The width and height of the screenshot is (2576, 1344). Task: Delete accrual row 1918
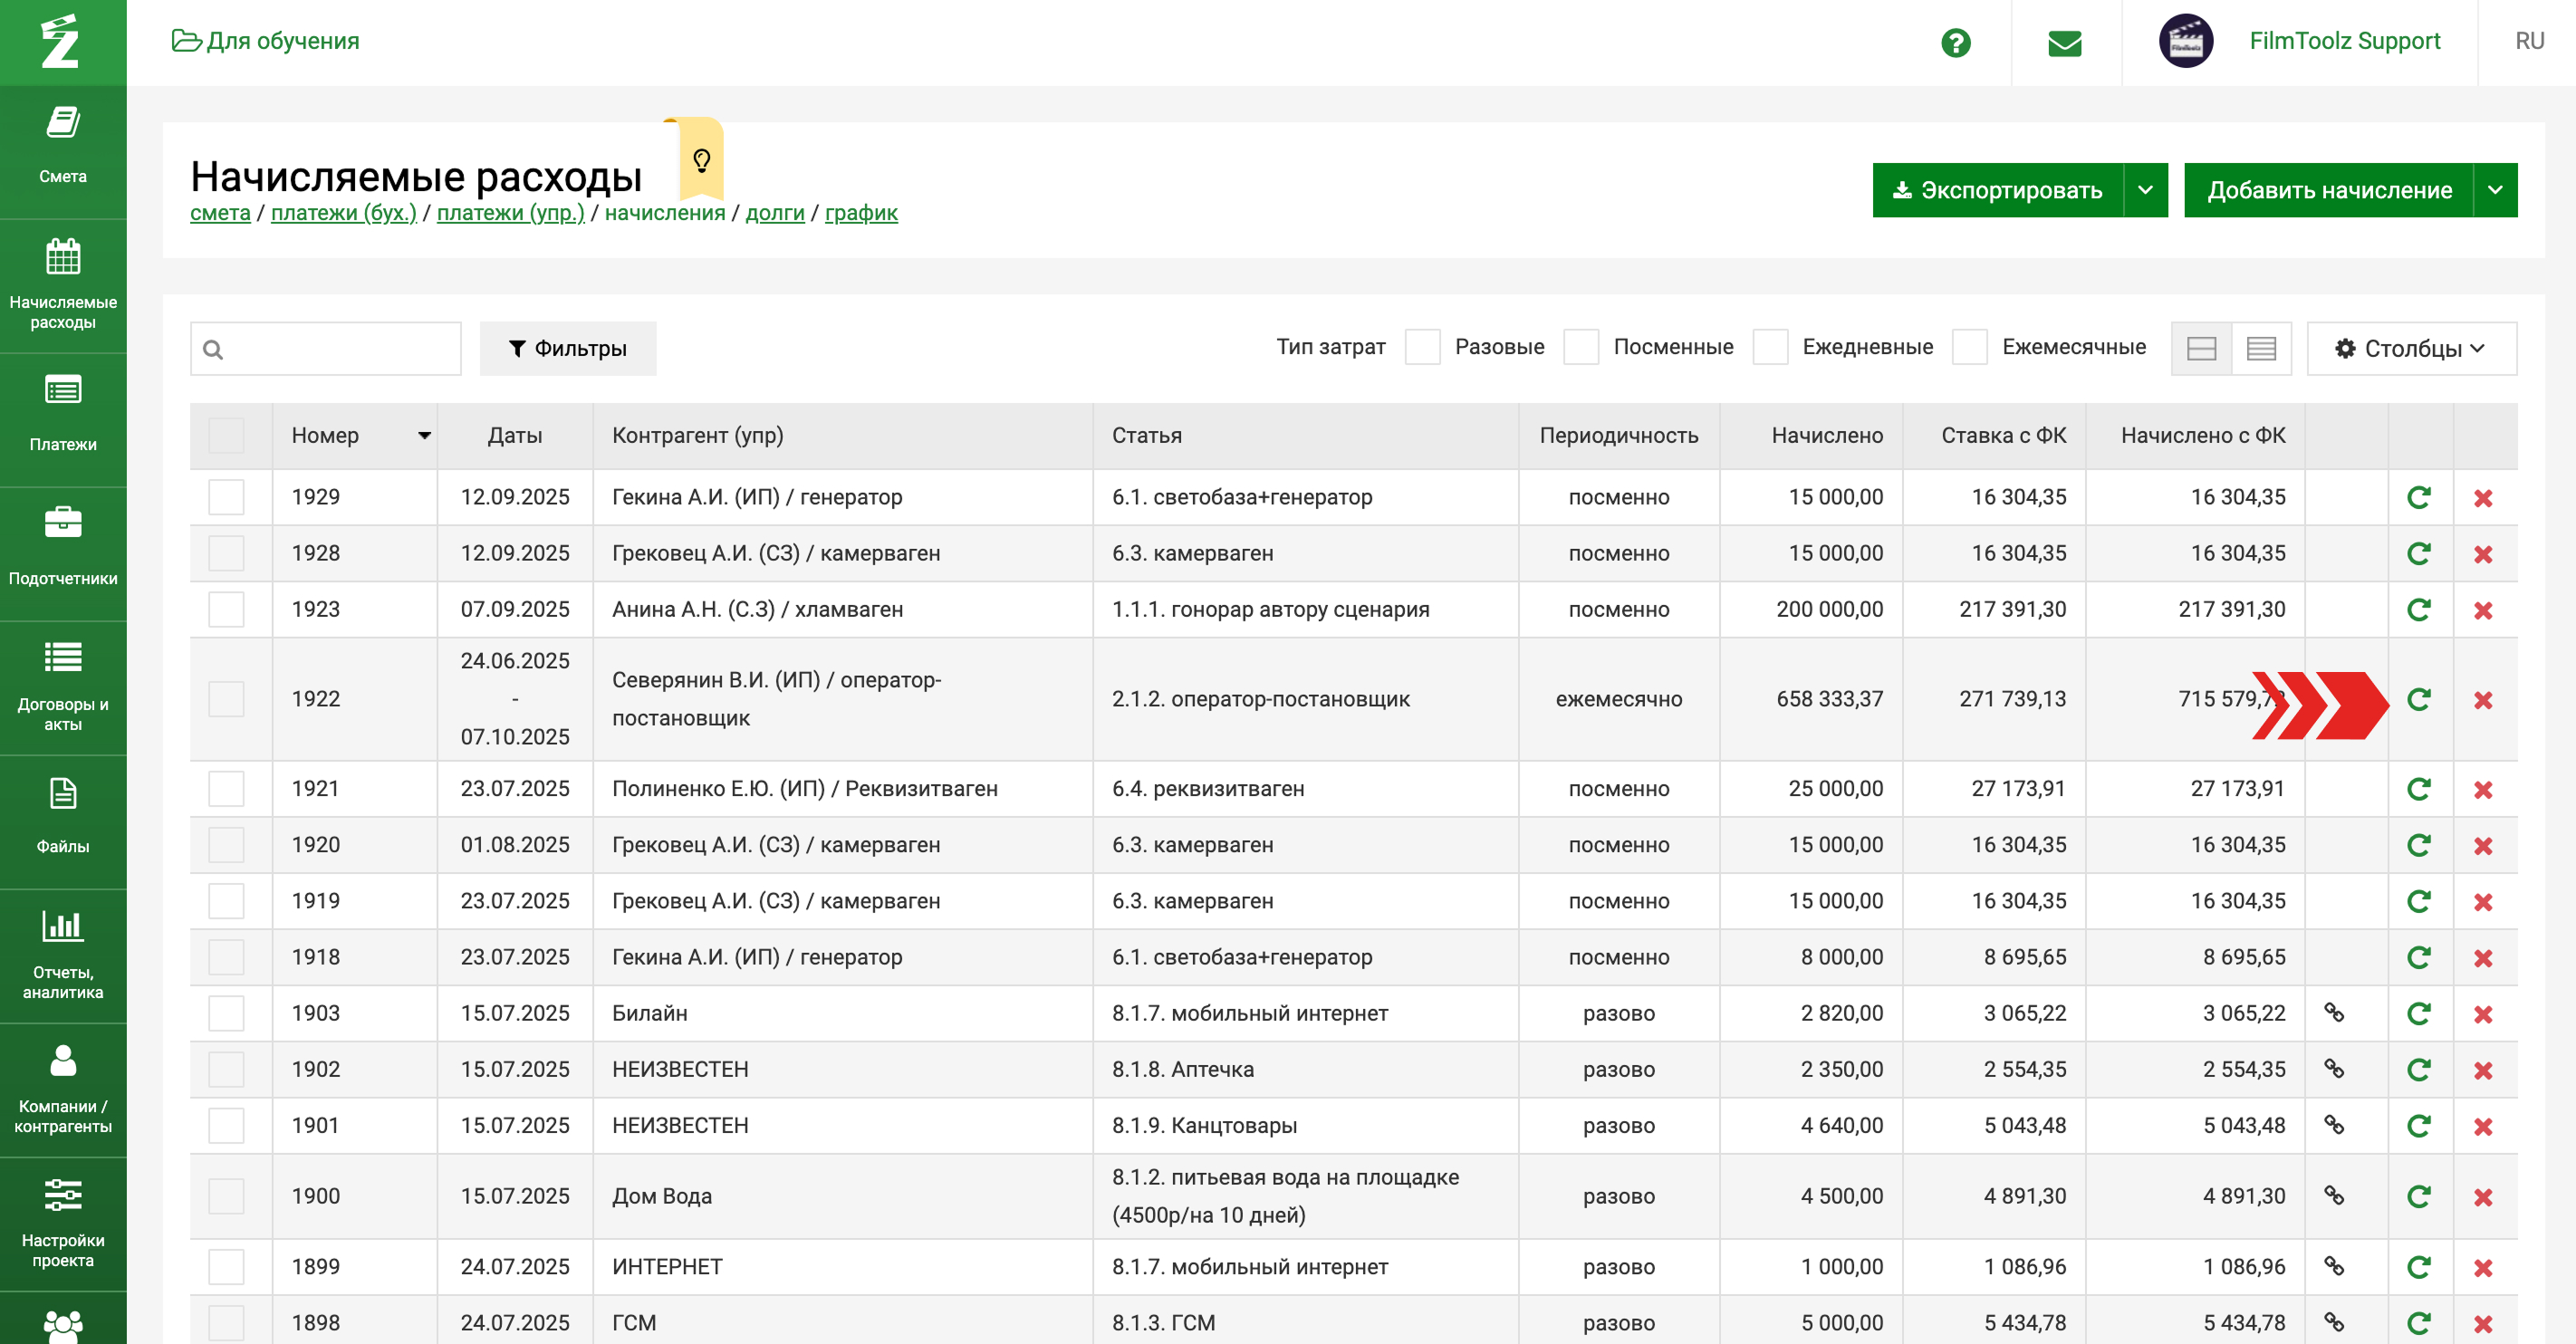coord(2482,958)
